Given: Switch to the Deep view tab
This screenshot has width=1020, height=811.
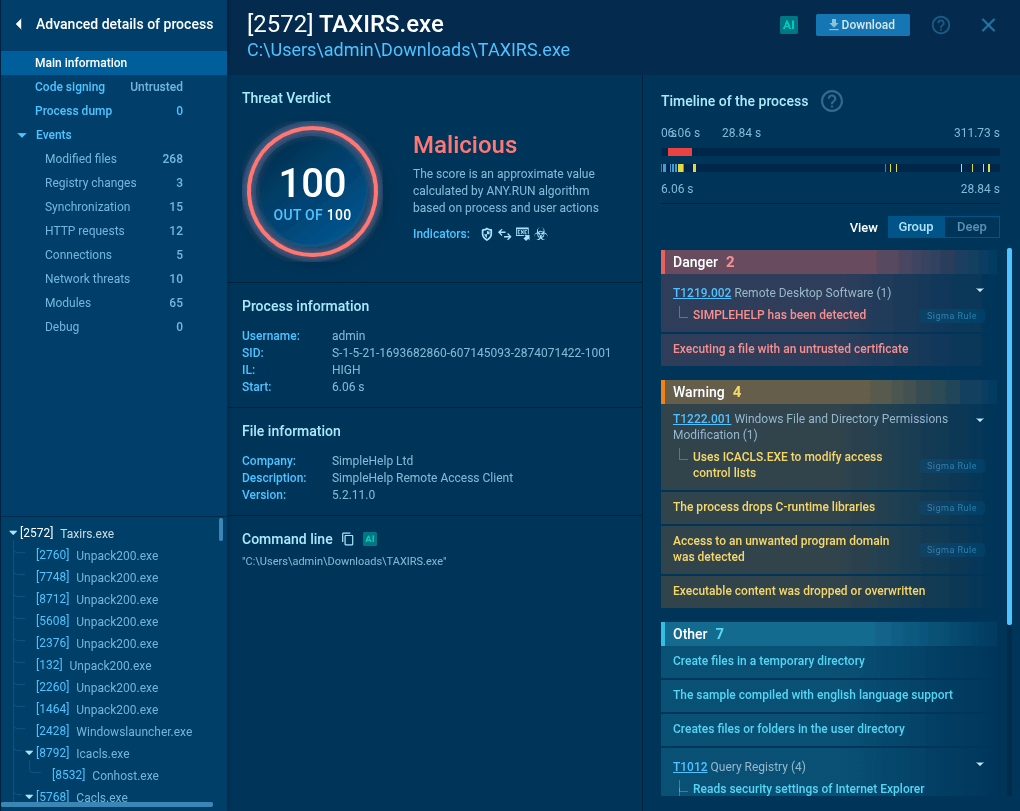Looking at the screenshot, I should (971, 227).
